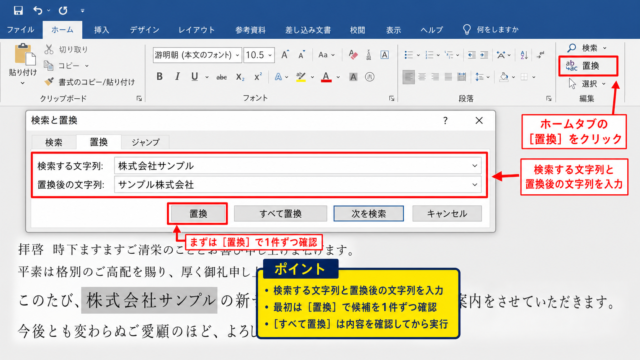
Task: Open the ファイル tab
Action: click(x=20, y=30)
